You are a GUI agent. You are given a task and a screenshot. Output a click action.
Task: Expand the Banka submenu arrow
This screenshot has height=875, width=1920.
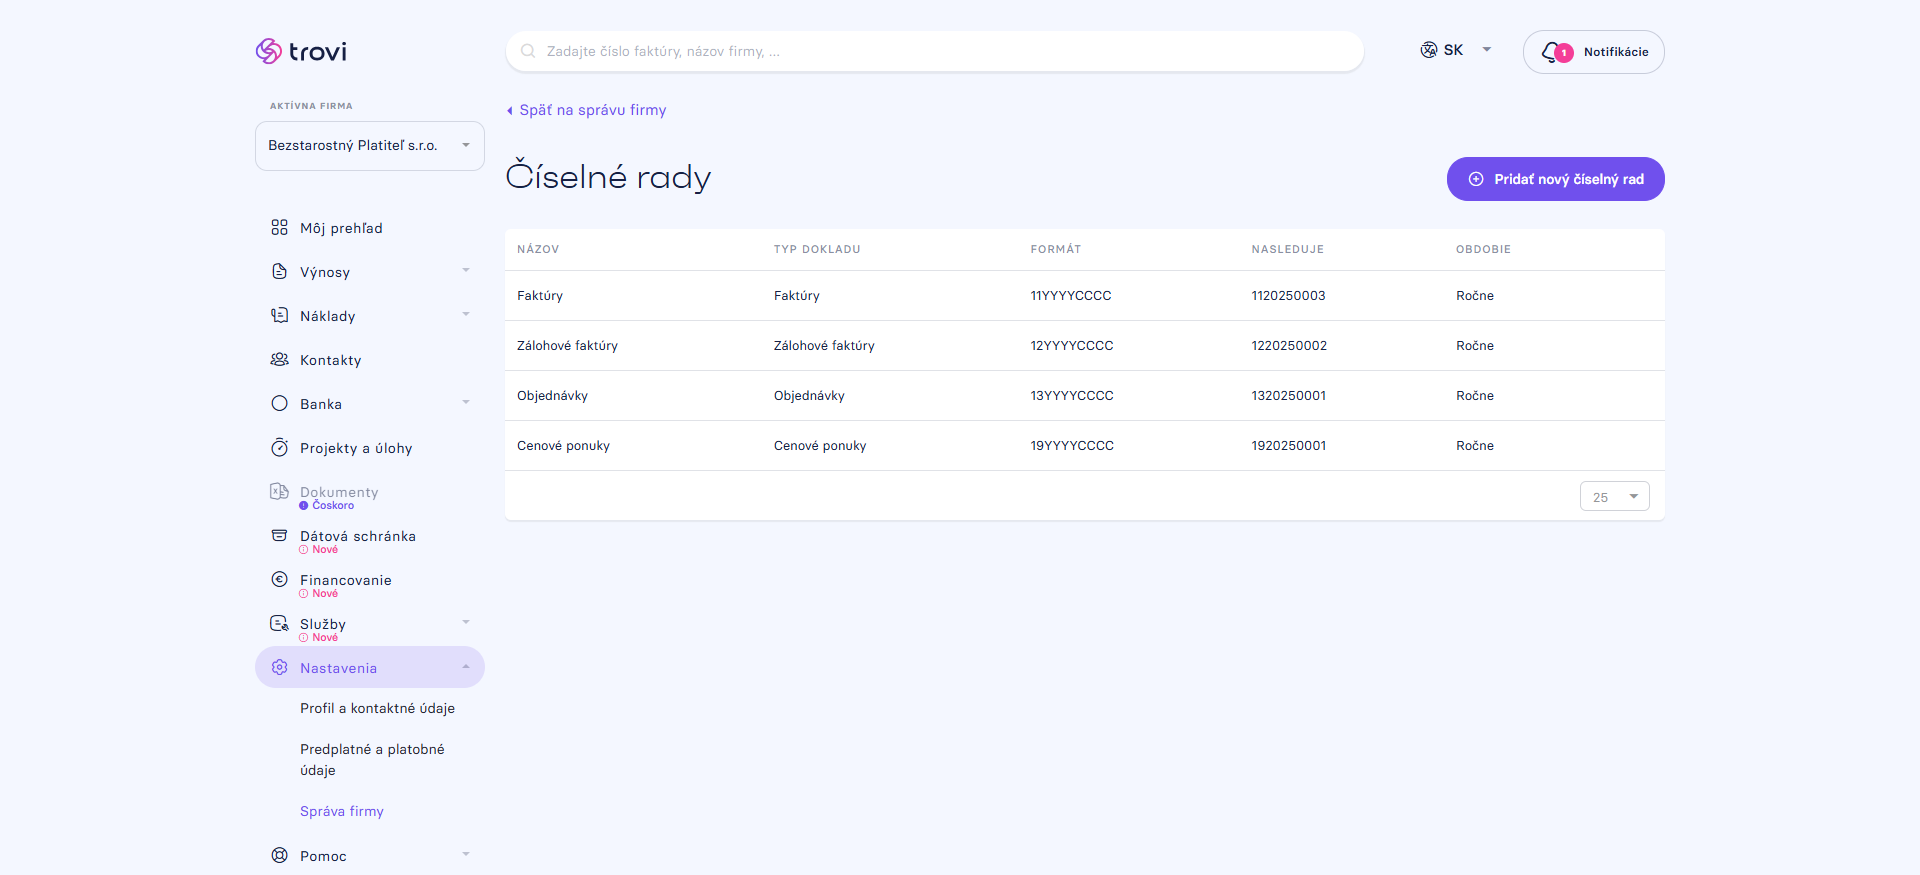[466, 403]
